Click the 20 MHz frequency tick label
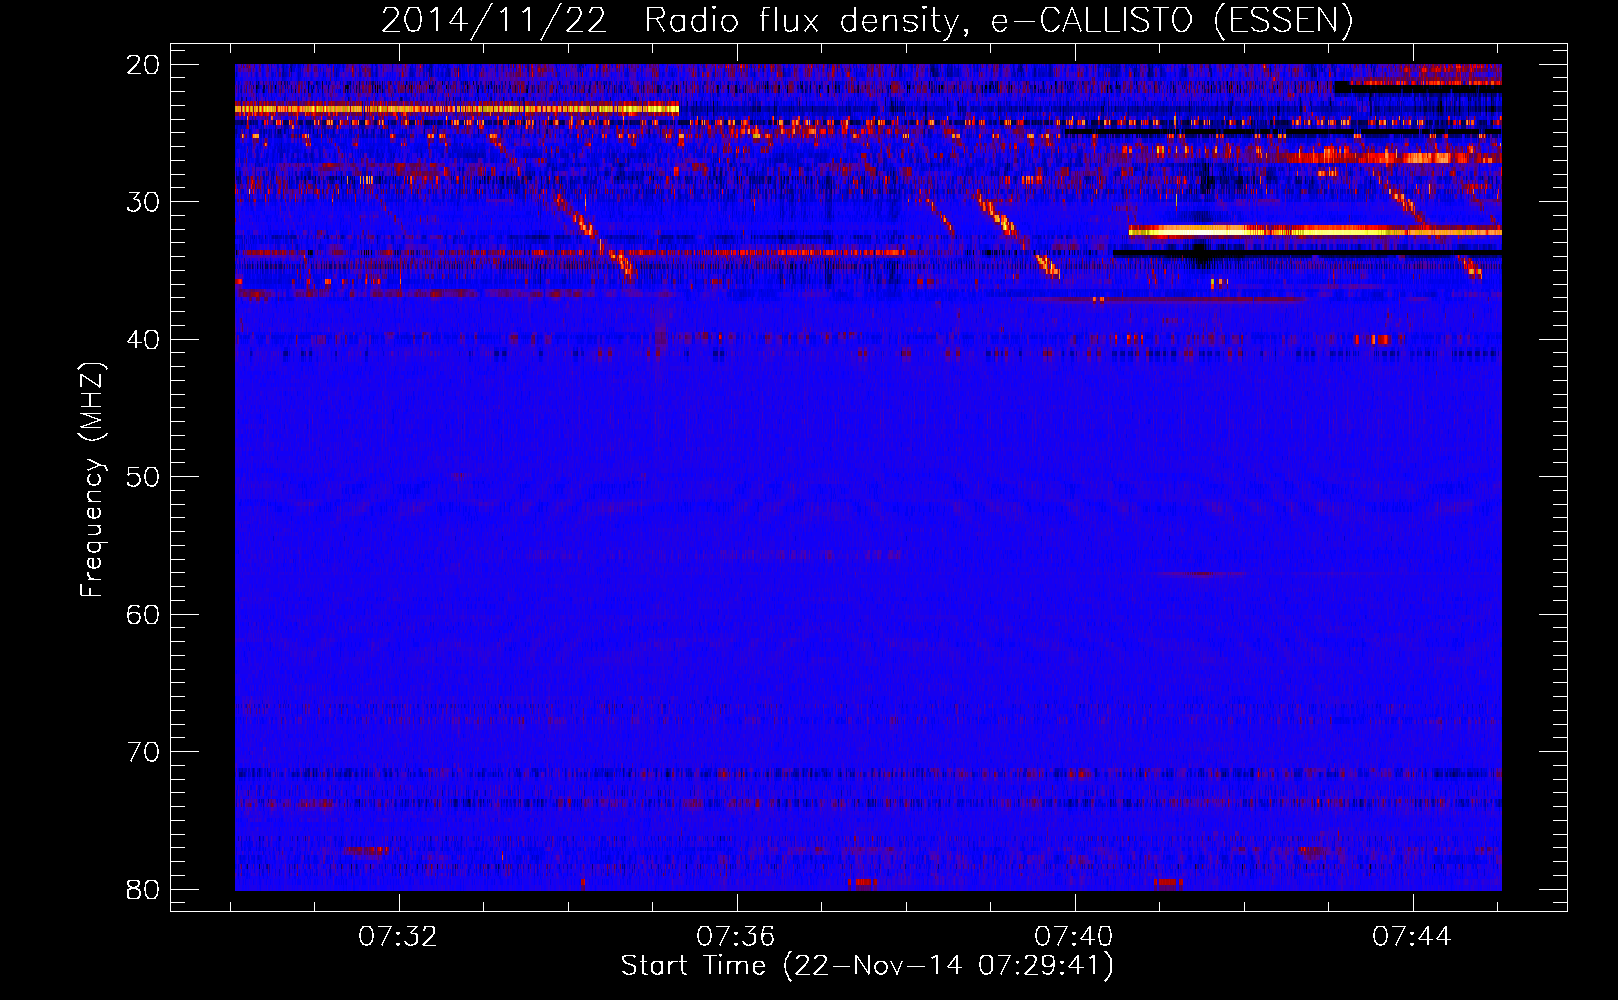The height and width of the screenshot is (1000, 1618). click(144, 65)
